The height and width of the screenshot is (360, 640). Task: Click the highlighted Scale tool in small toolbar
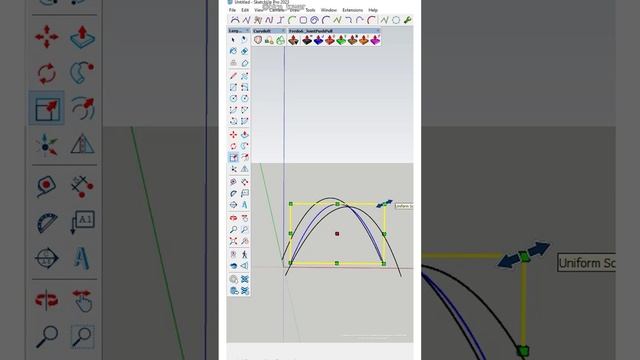[x=233, y=158]
